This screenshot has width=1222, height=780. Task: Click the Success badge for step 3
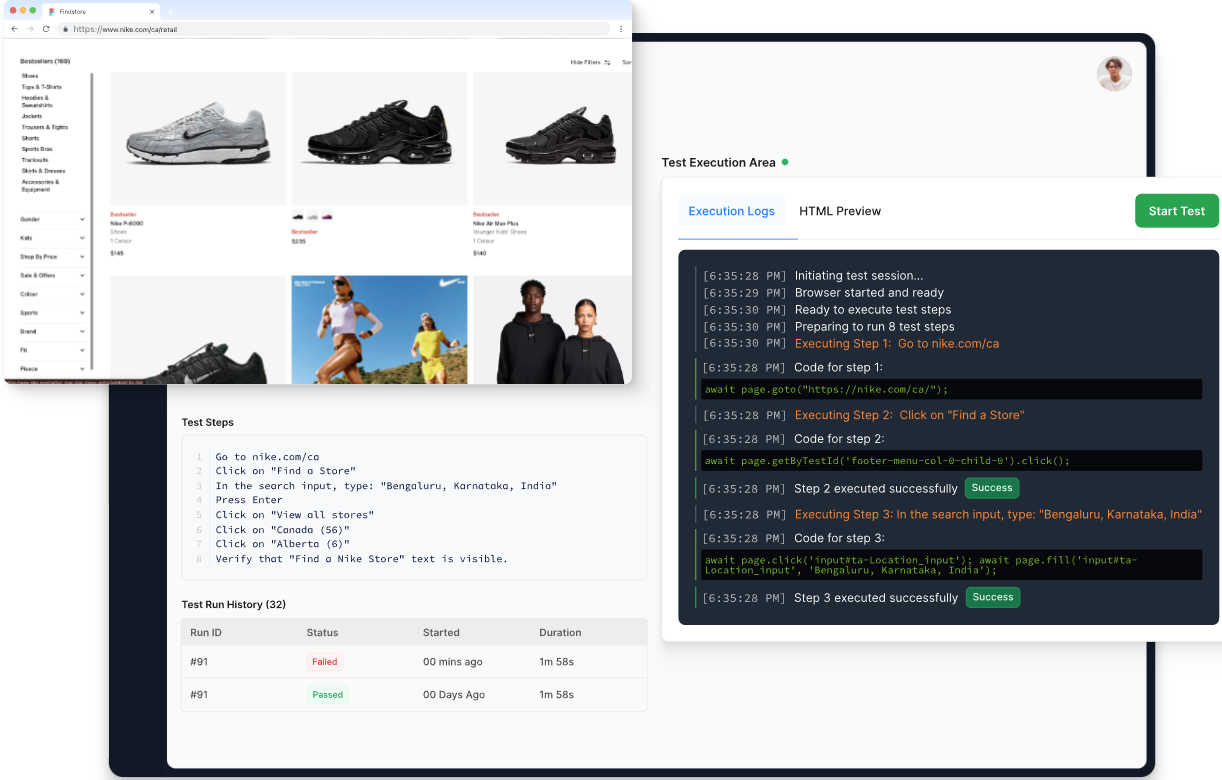(x=992, y=597)
